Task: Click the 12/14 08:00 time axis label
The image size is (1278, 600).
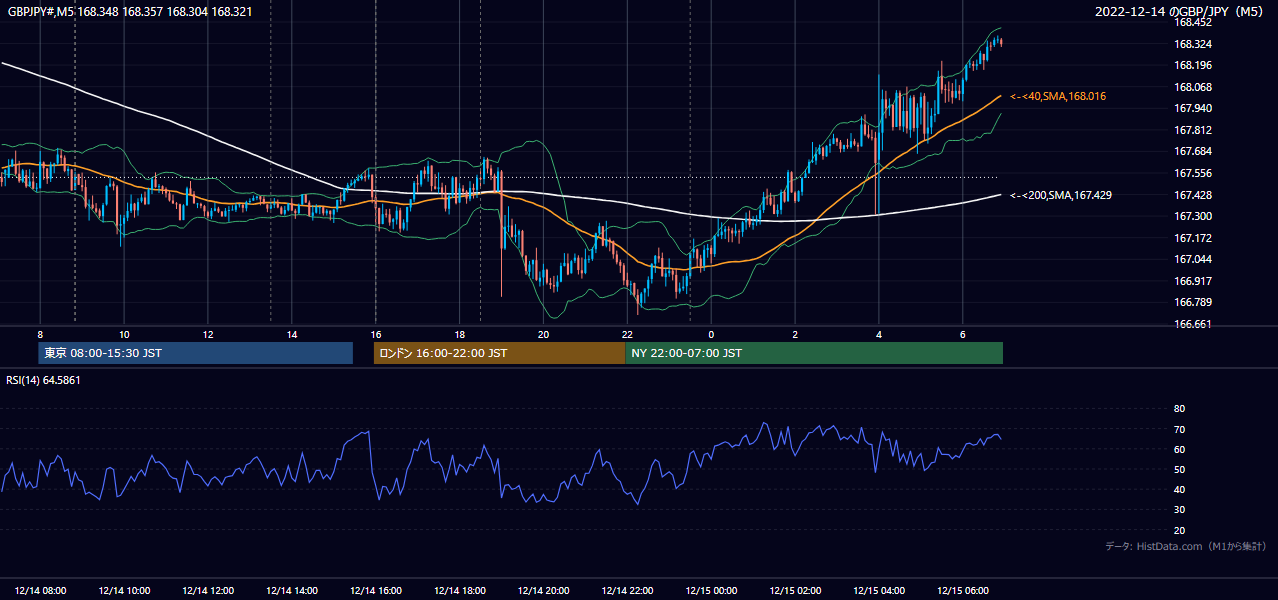Action: point(41,591)
